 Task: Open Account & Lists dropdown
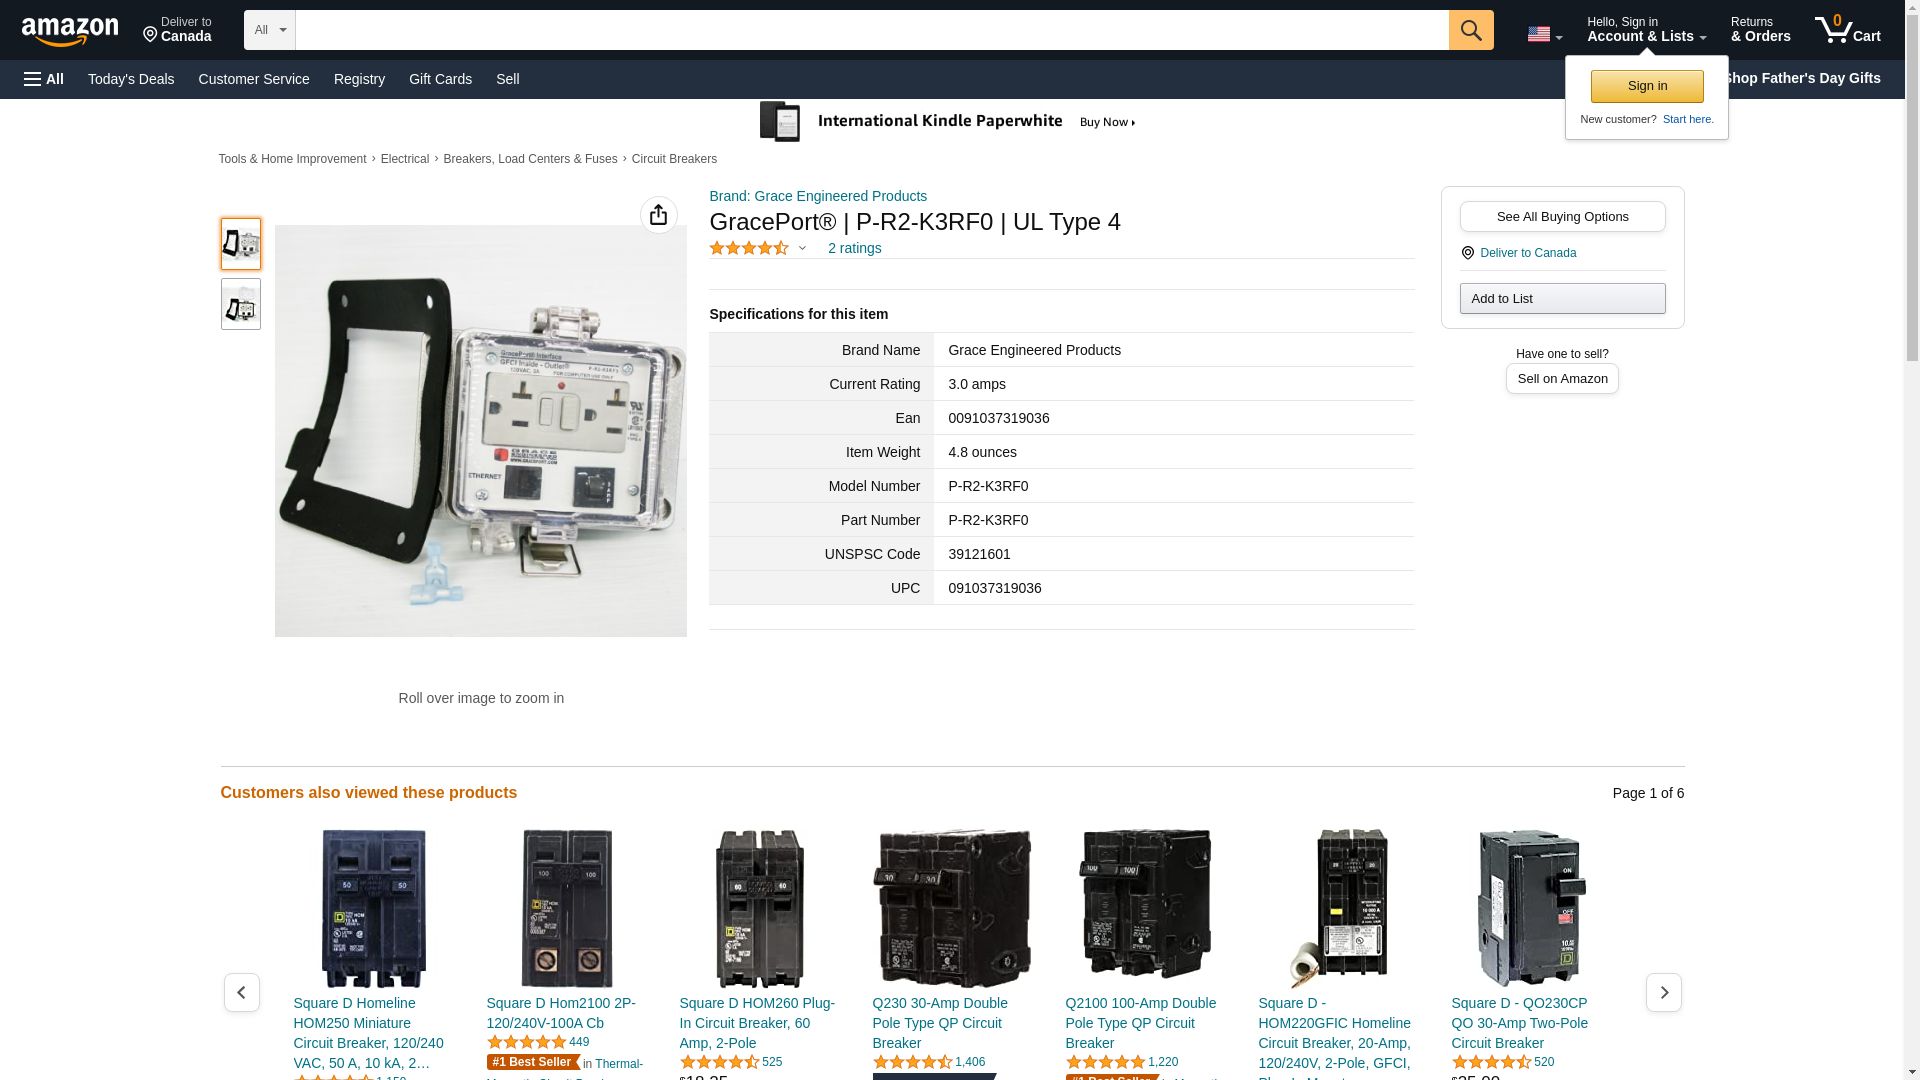coord(1646,30)
